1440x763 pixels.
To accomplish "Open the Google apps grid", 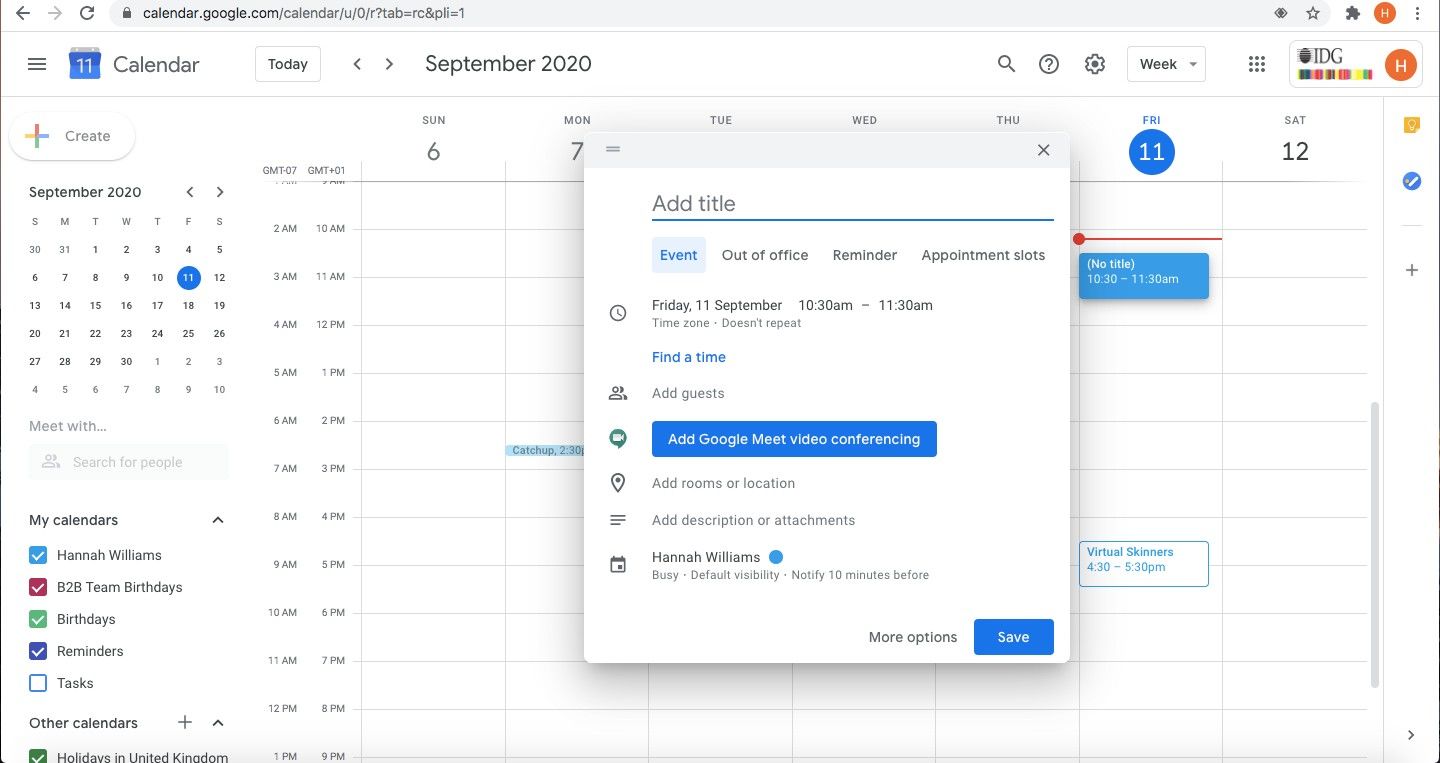I will click(1257, 64).
